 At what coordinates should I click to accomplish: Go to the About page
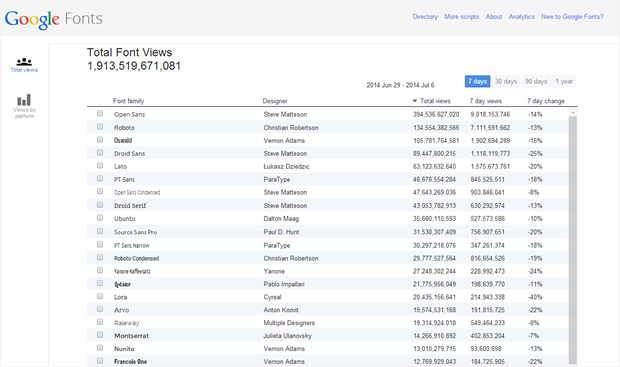[x=494, y=17]
